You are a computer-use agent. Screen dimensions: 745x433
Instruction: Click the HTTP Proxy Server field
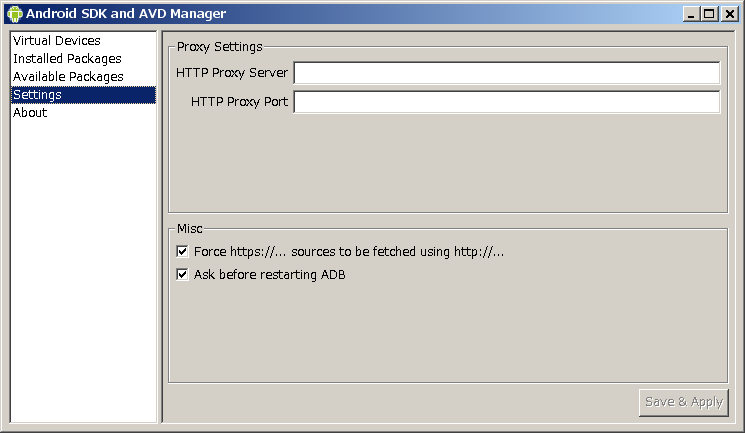tap(507, 73)
